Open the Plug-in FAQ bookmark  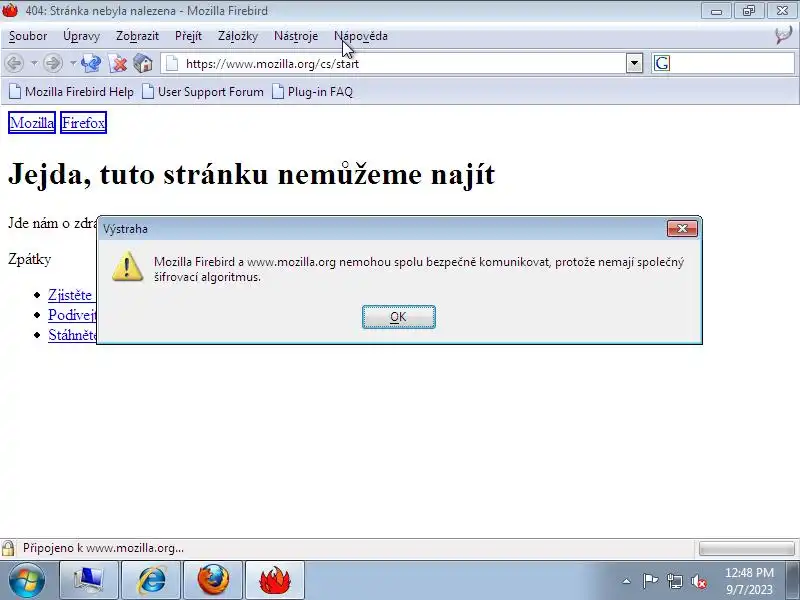pos(313,92)
